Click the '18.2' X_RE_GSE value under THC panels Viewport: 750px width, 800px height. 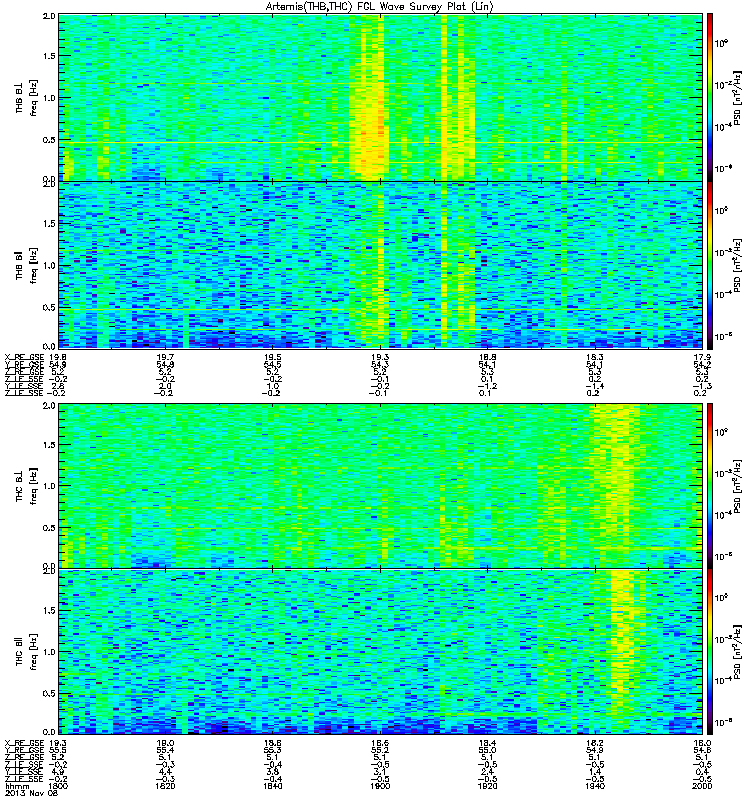595,743
